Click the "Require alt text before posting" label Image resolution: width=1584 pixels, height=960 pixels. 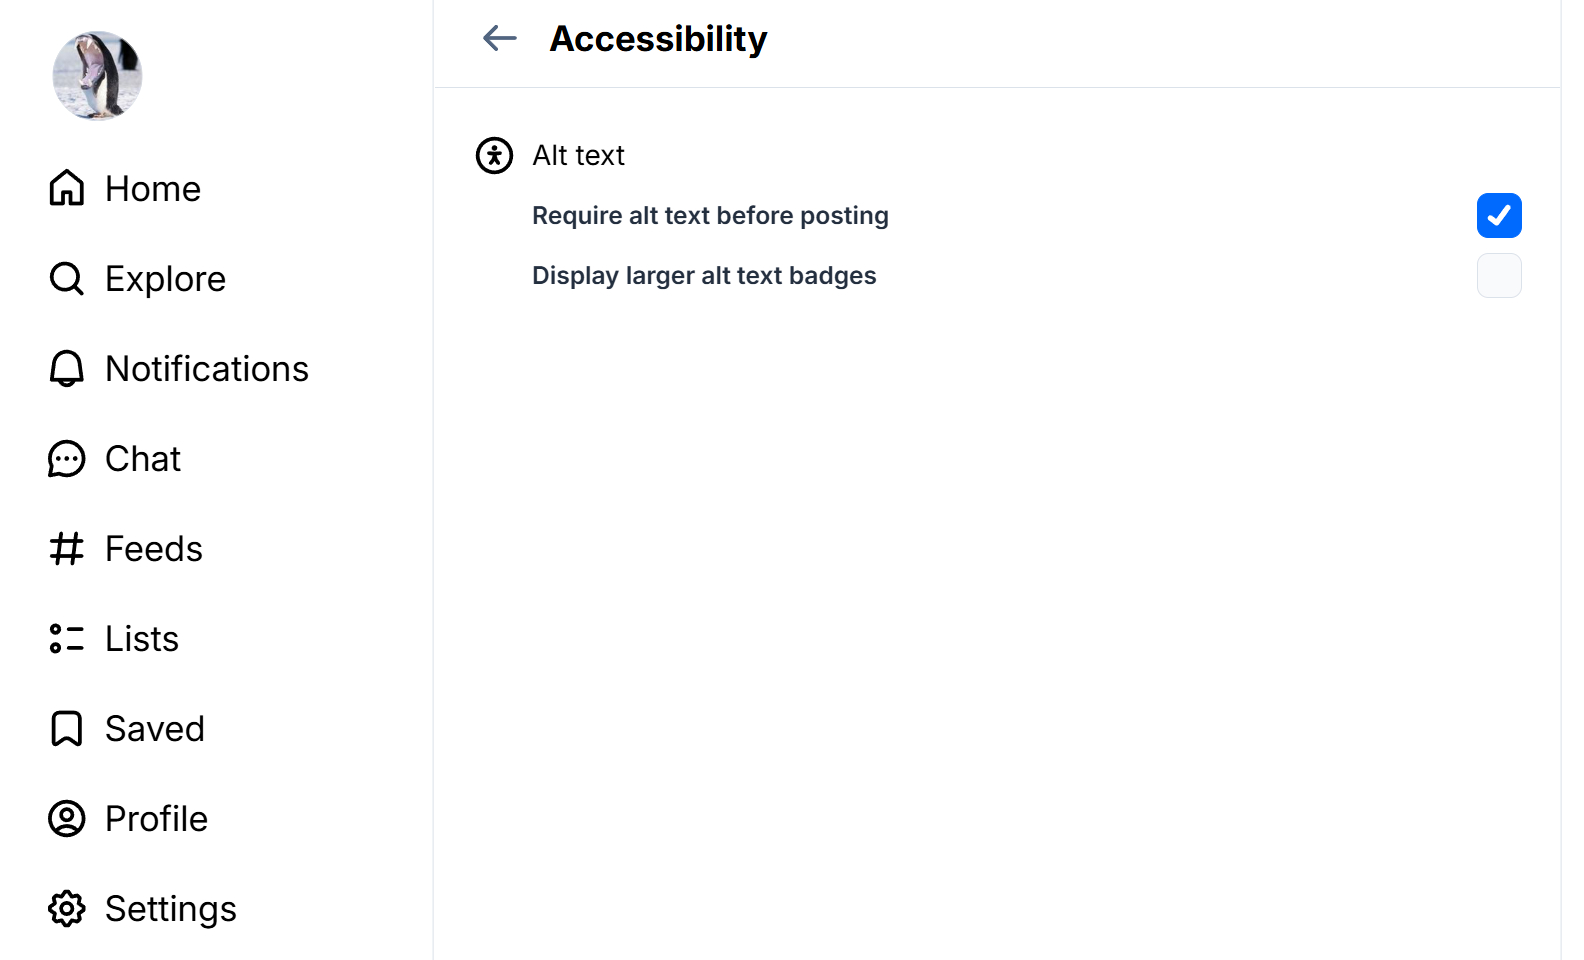pos(710,216)
